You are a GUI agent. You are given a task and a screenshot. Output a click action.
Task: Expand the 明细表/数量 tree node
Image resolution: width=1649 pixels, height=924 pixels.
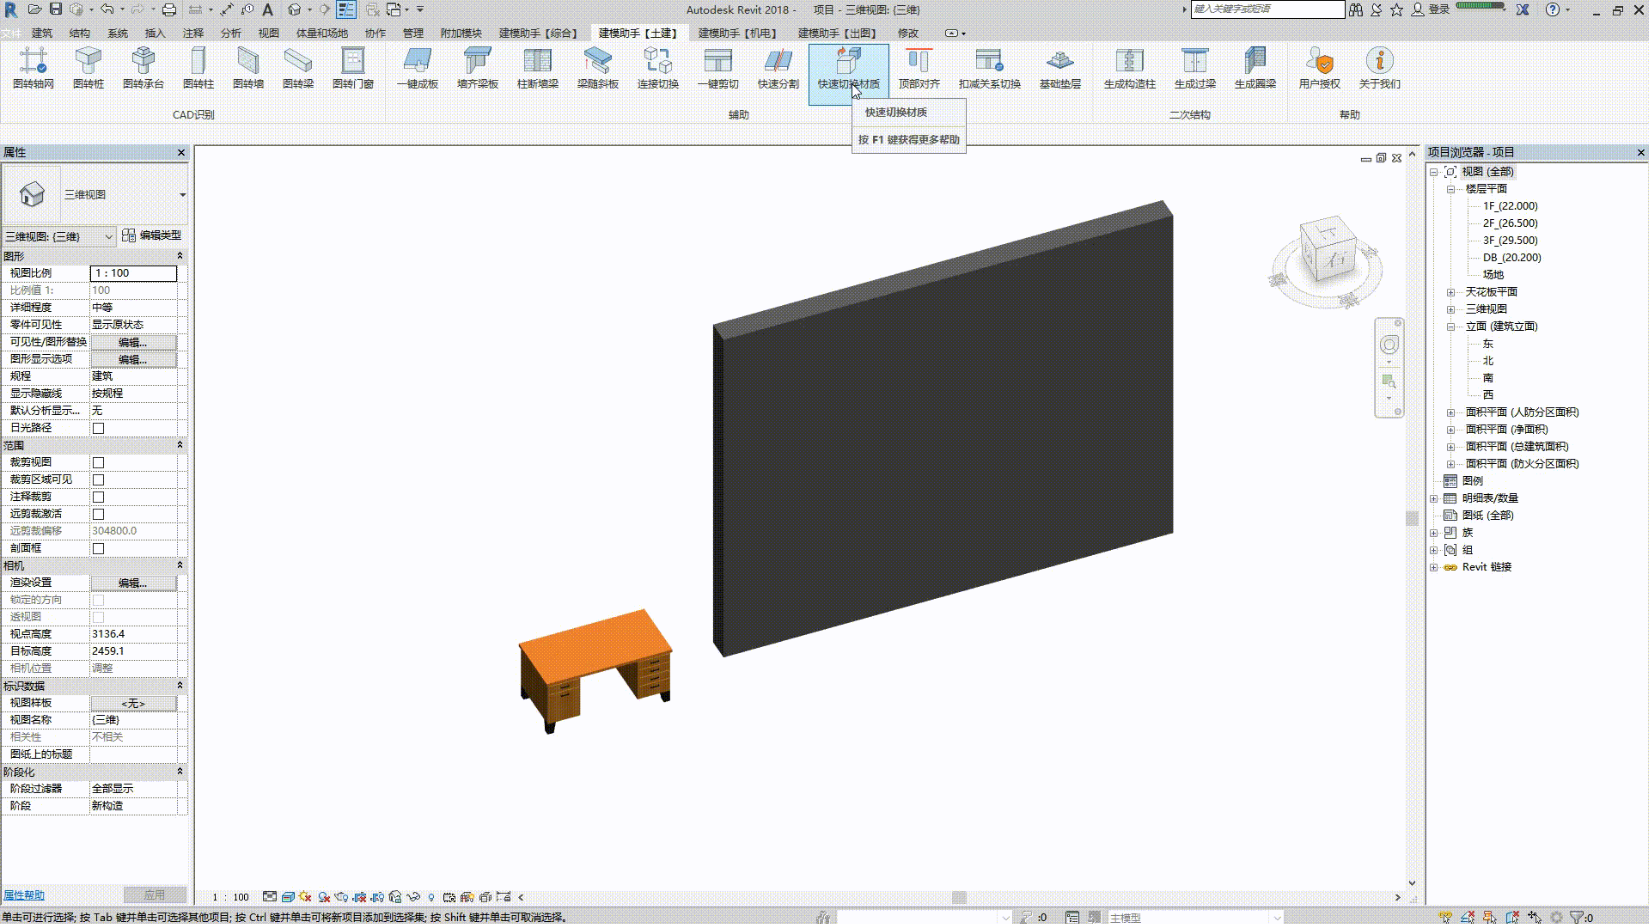[x=1434, y=498]
